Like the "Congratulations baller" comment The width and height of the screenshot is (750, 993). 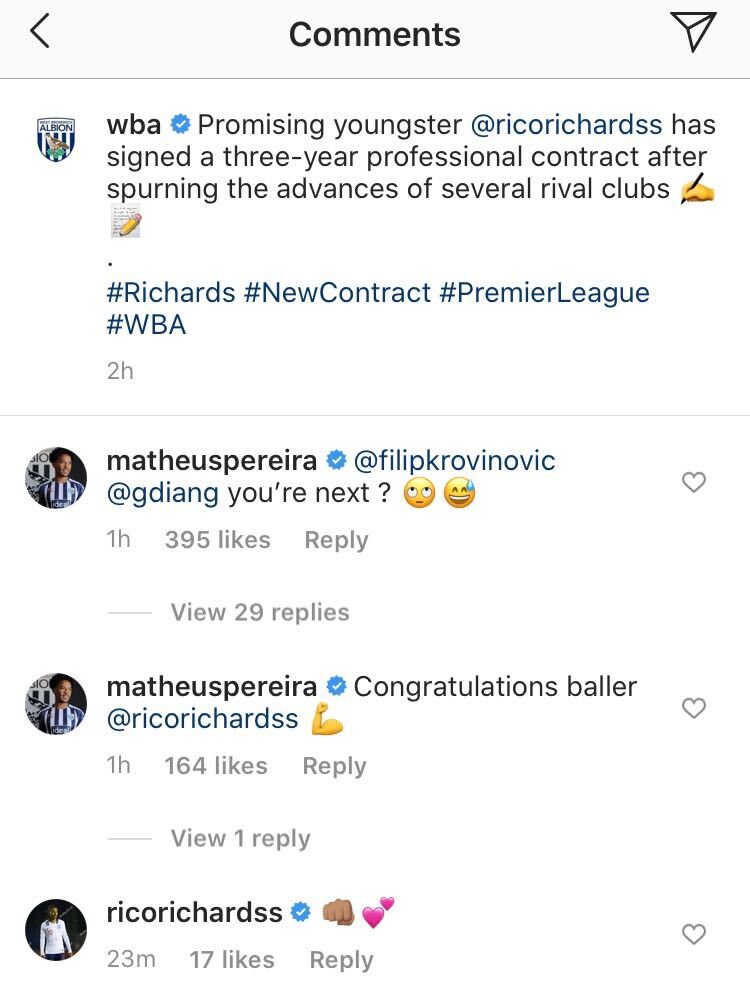[x=693, y=709]
